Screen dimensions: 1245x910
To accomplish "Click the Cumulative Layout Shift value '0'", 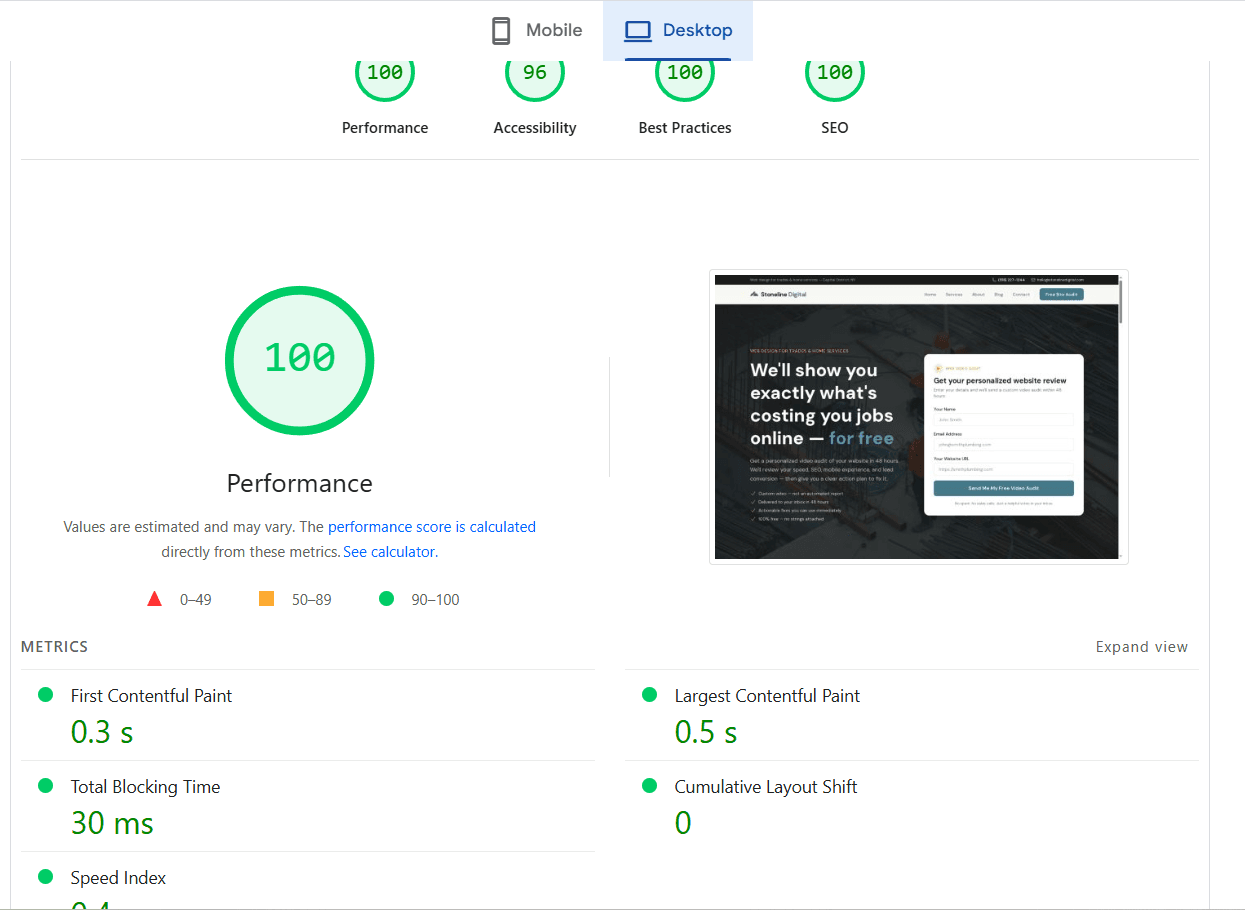I will point(683,823).
